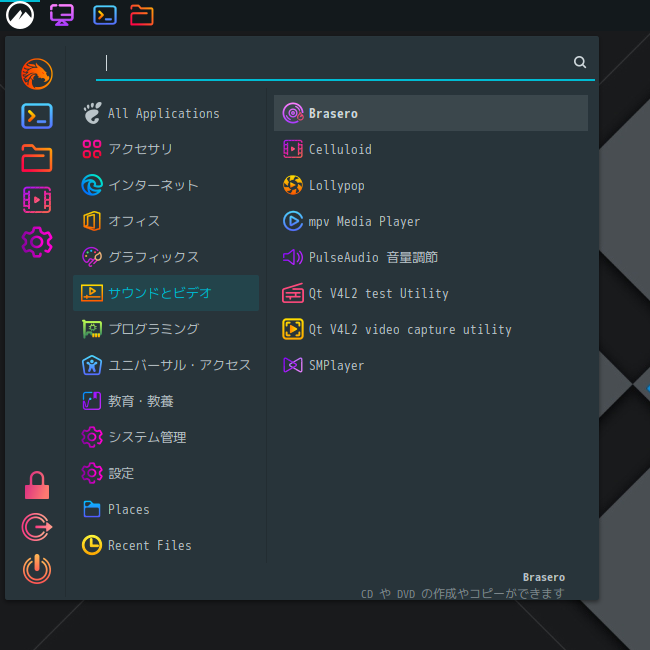Click the dragon user avatar icon
Viewport: 650px width, 650px height.
[x=37, y=74]
